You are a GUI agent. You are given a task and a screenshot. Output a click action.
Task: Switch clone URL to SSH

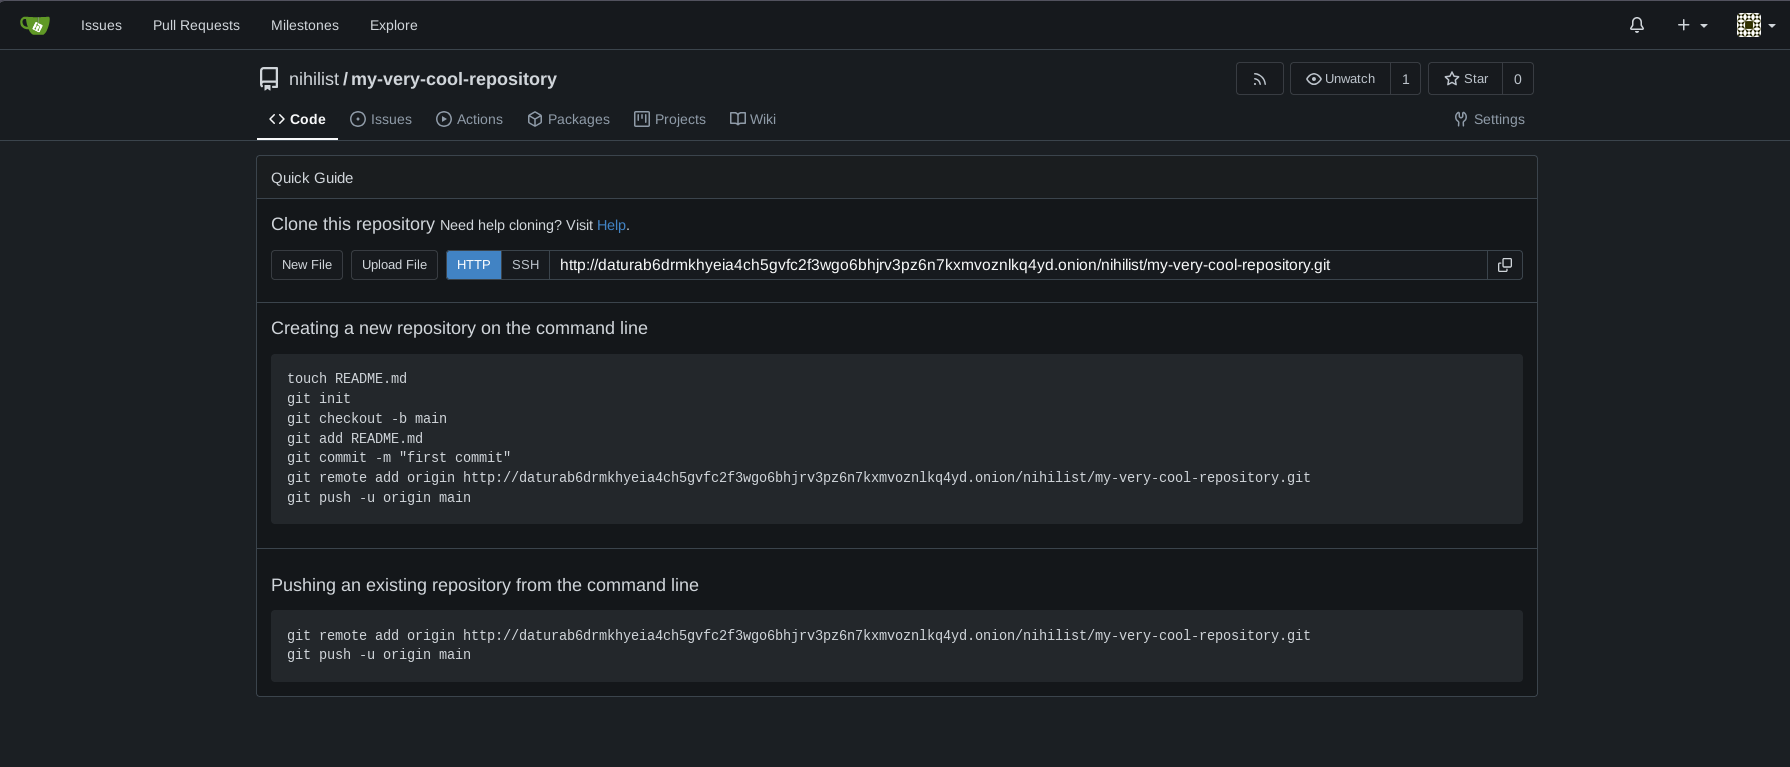click(x=525, y=265)
